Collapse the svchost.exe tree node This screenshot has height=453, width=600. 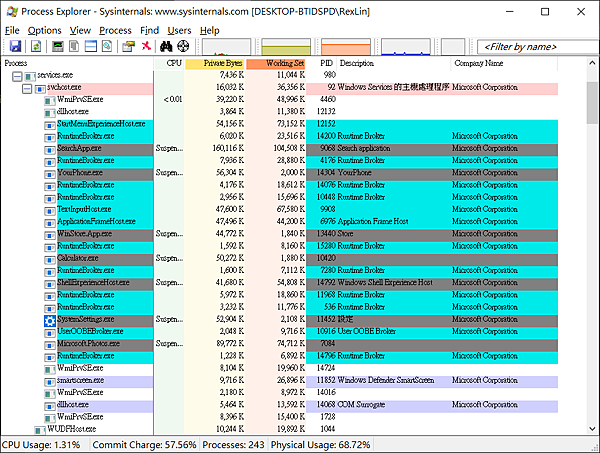pyautogui.click(x=27, y=89)
